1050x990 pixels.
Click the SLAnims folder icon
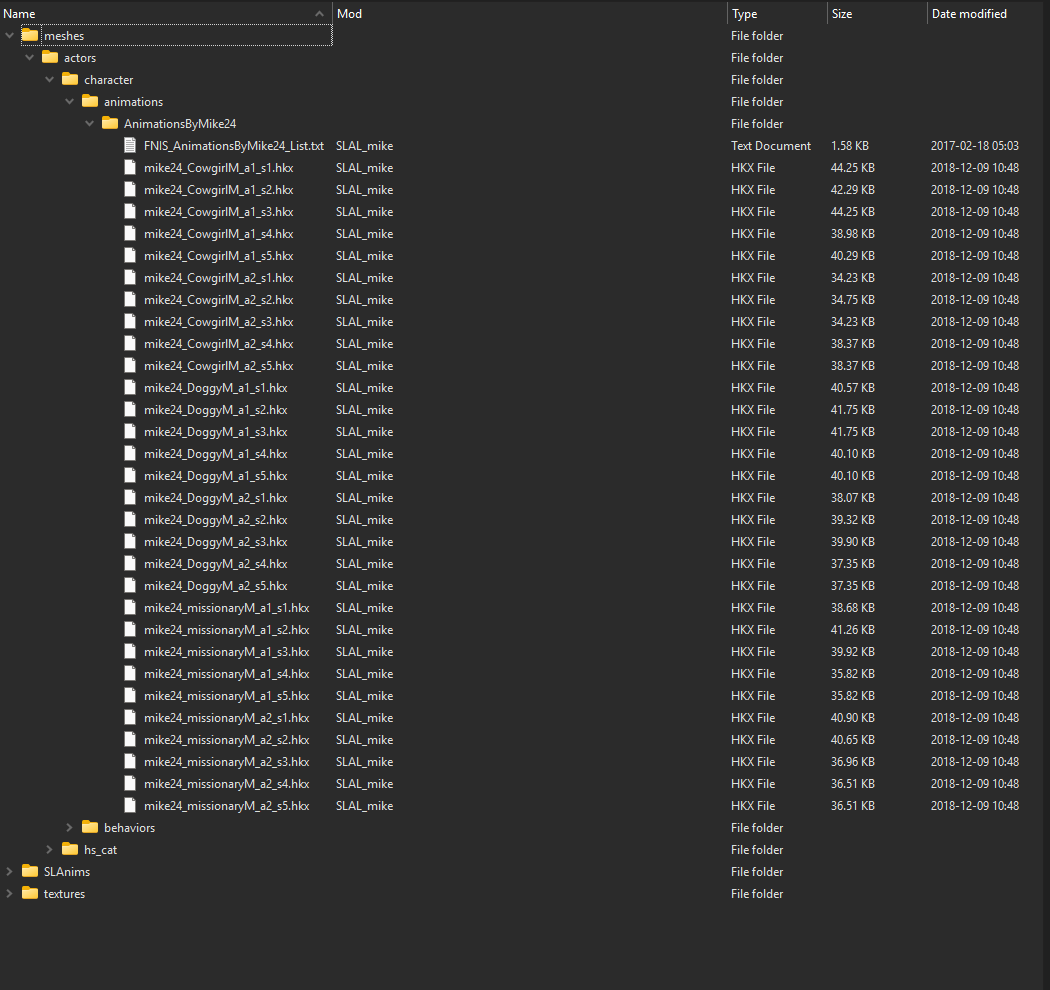30,871
